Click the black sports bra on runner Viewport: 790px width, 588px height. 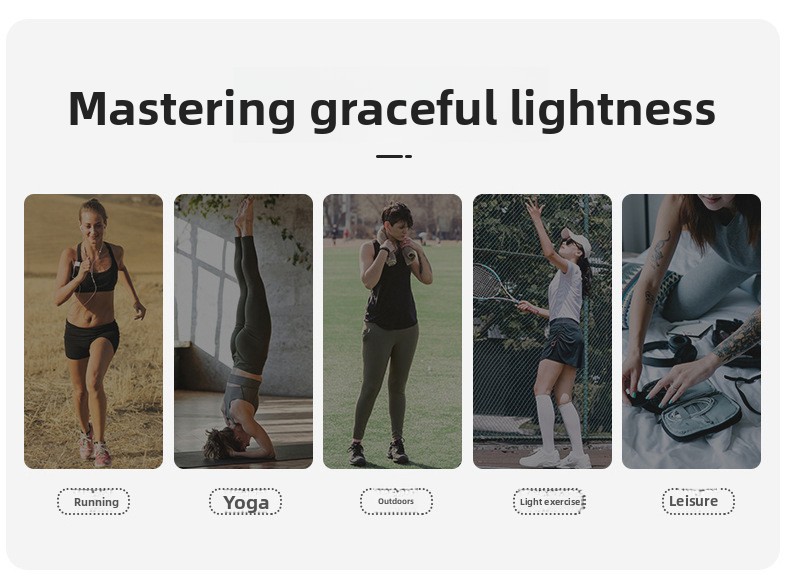coord(97,270)
